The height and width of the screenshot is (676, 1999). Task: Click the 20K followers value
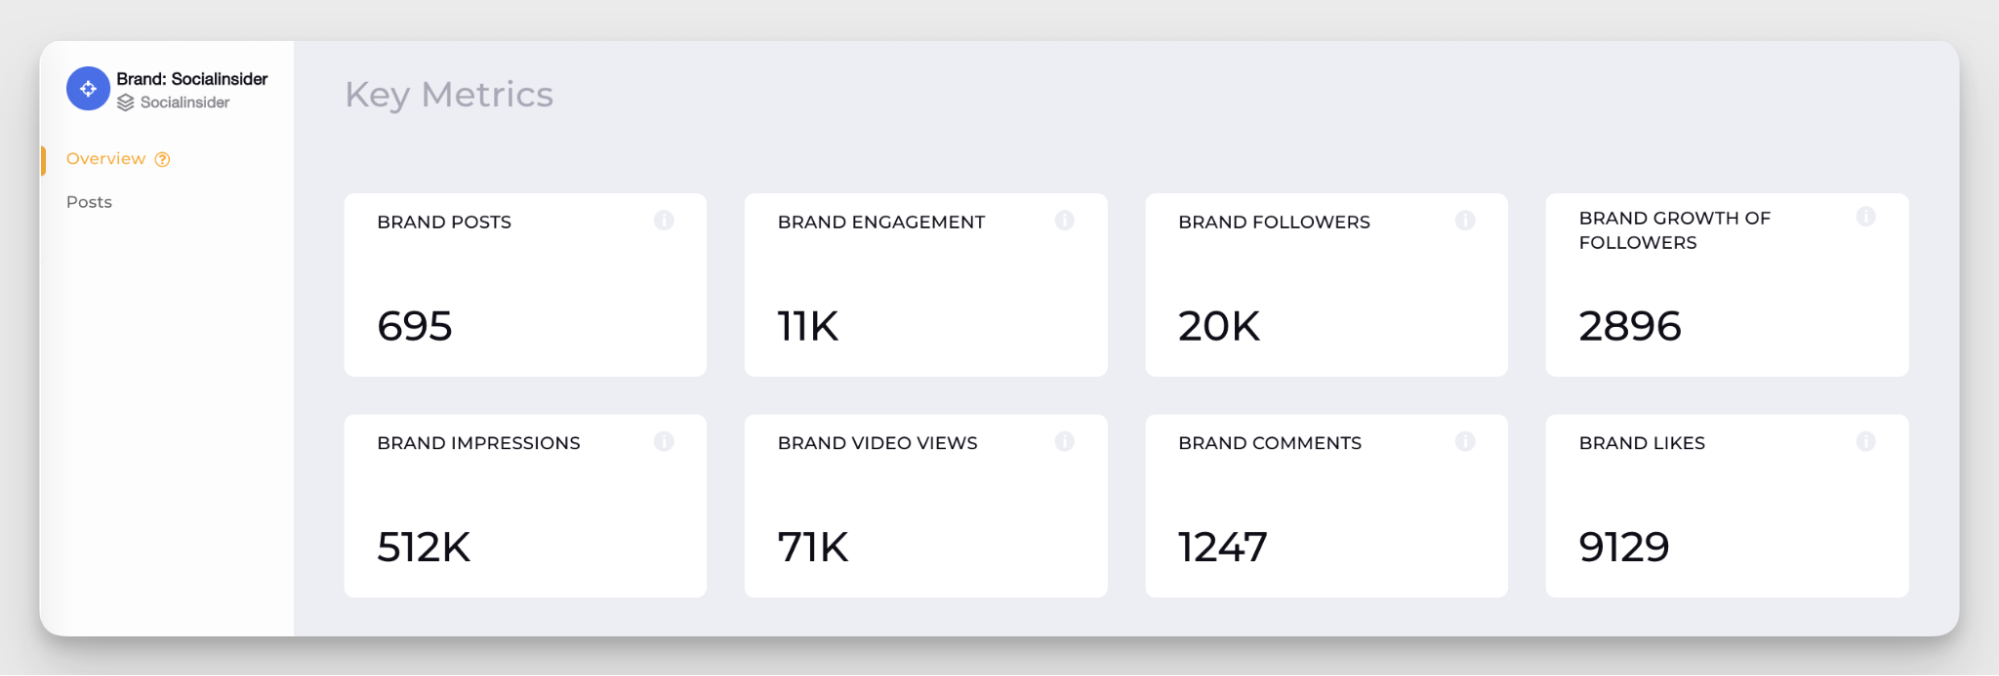[x=1219, y=326]
